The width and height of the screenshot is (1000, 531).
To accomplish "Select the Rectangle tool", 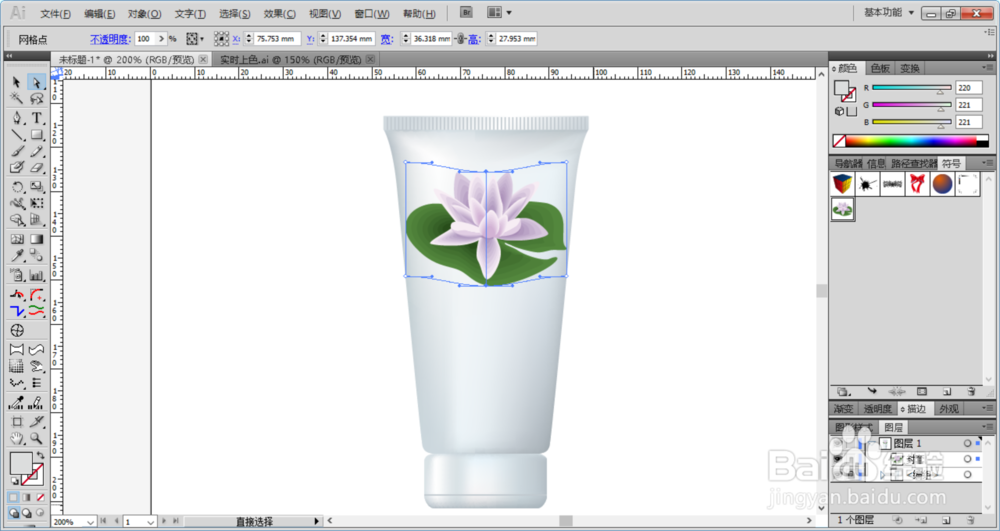I will [x=36, y=135].
